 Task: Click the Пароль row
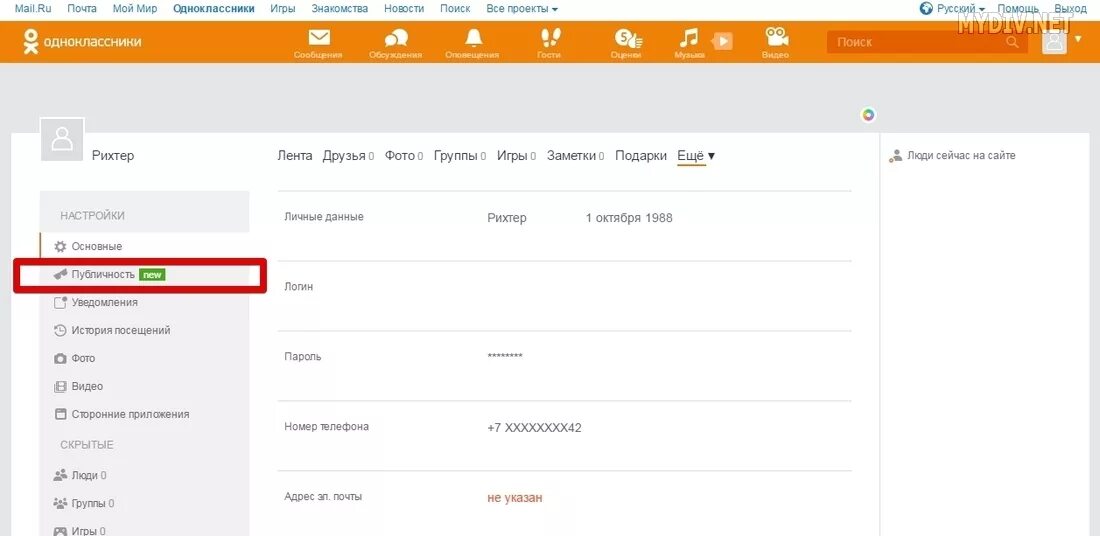pyautogui.click(x=565, y=366)
